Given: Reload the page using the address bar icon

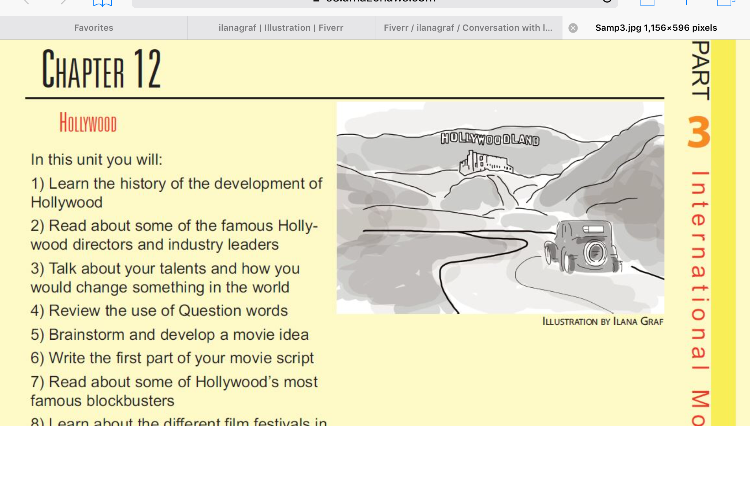Looking at the screenshot, I should 606,3.
